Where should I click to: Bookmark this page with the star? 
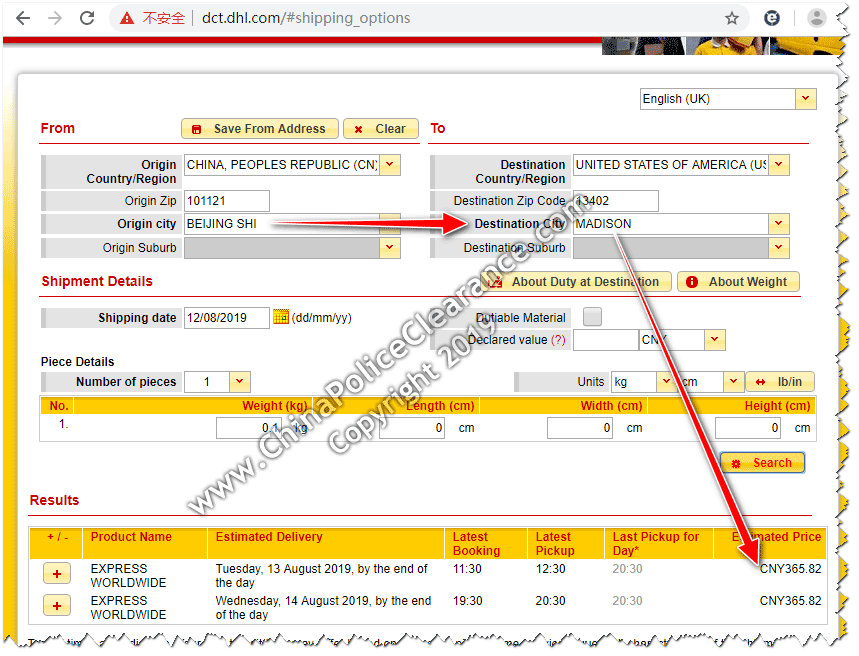[732, 18]
